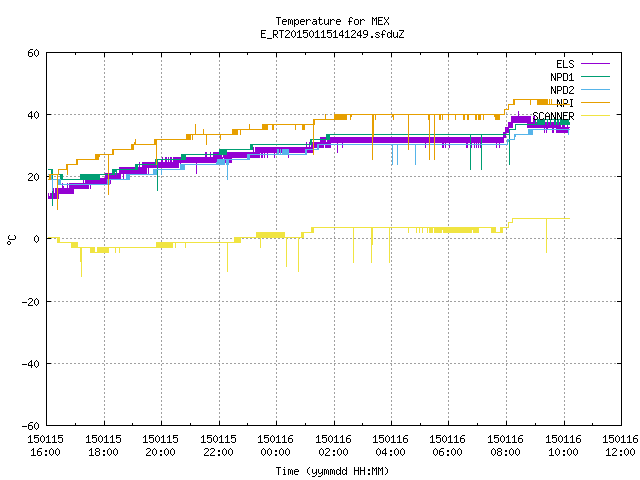Select the NPD1 legend label
This screenshot has height=480, width=640.
[x=562, y=77]
